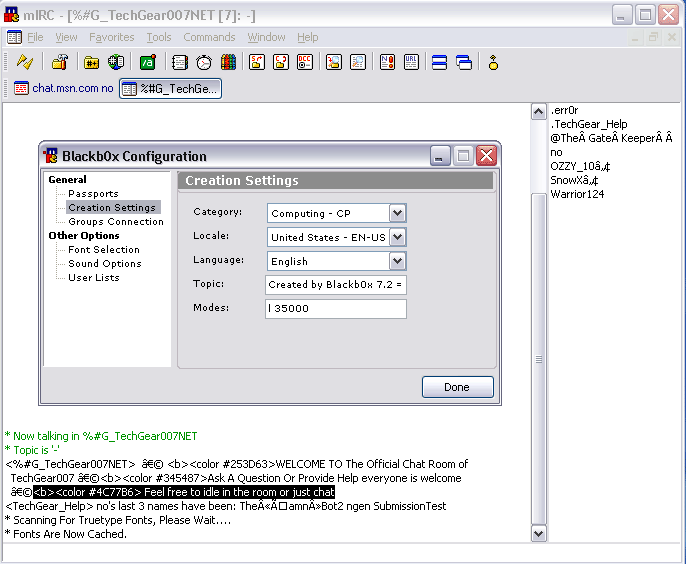Select Groups Connection in the tree
The width and height of the screenshot is (686, 564).
click(116, 221)
